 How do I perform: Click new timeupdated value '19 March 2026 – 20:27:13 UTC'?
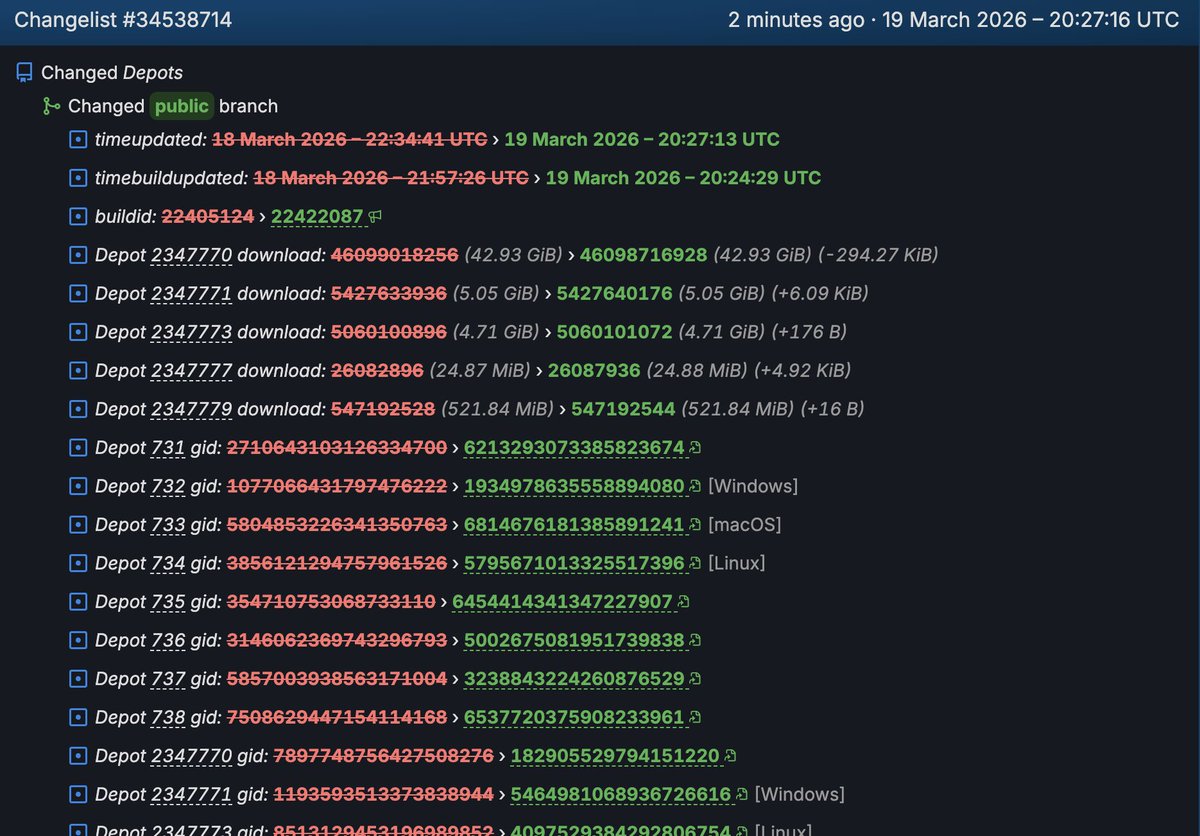[642, 139]
